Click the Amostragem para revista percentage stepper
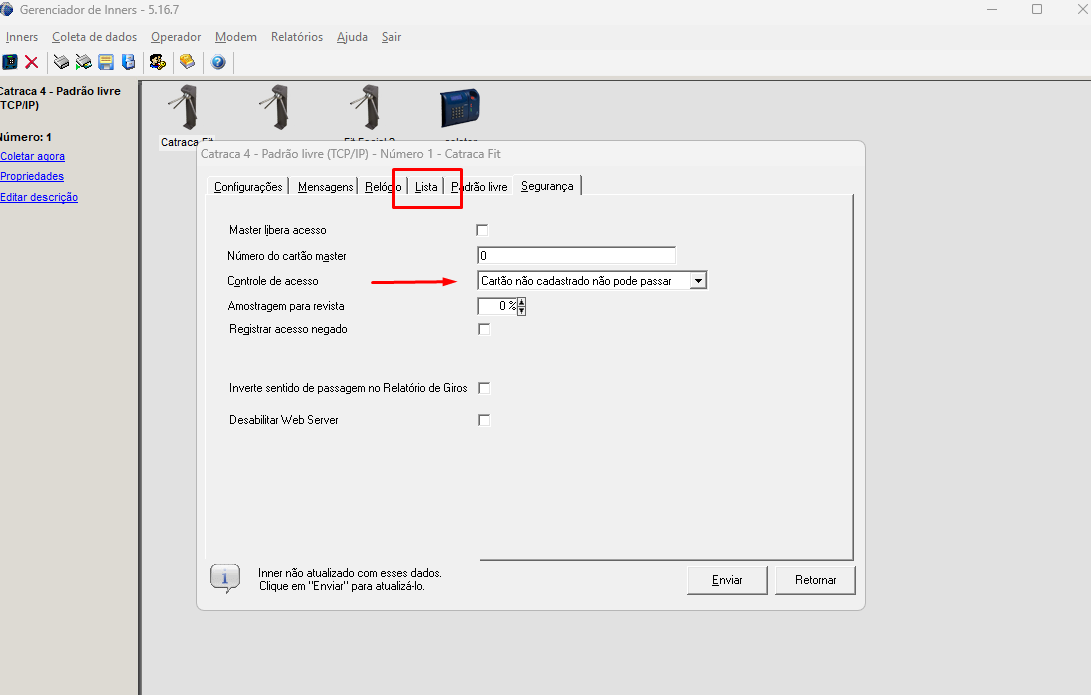 pyautogui.click(x=521, y=307)
